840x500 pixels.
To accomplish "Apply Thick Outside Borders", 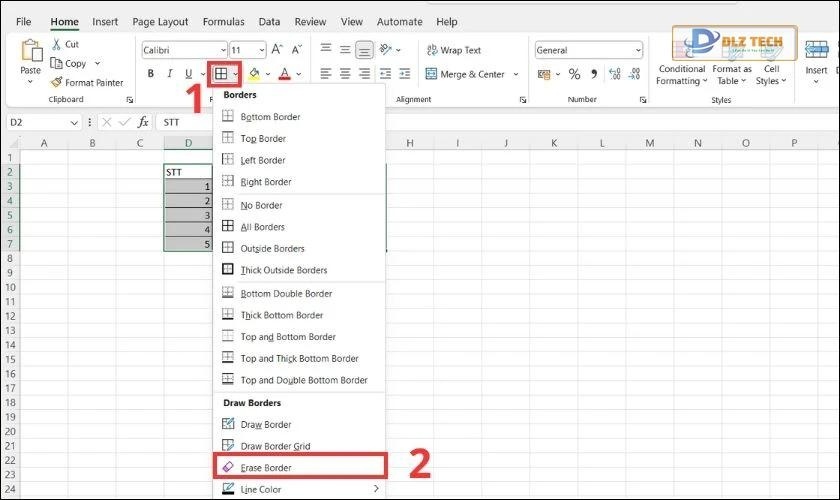I will pos(283,270).
